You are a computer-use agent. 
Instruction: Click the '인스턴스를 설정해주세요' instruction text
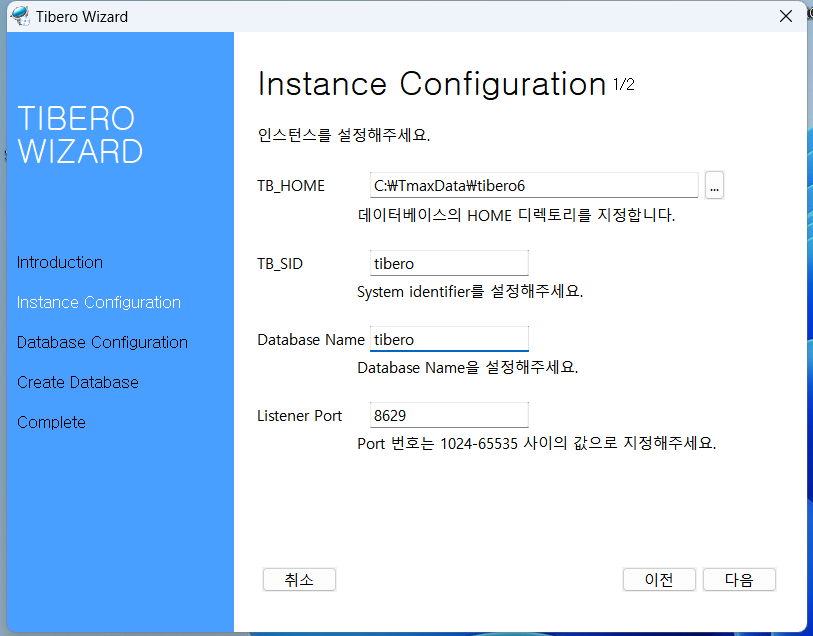tap(344, 135)
